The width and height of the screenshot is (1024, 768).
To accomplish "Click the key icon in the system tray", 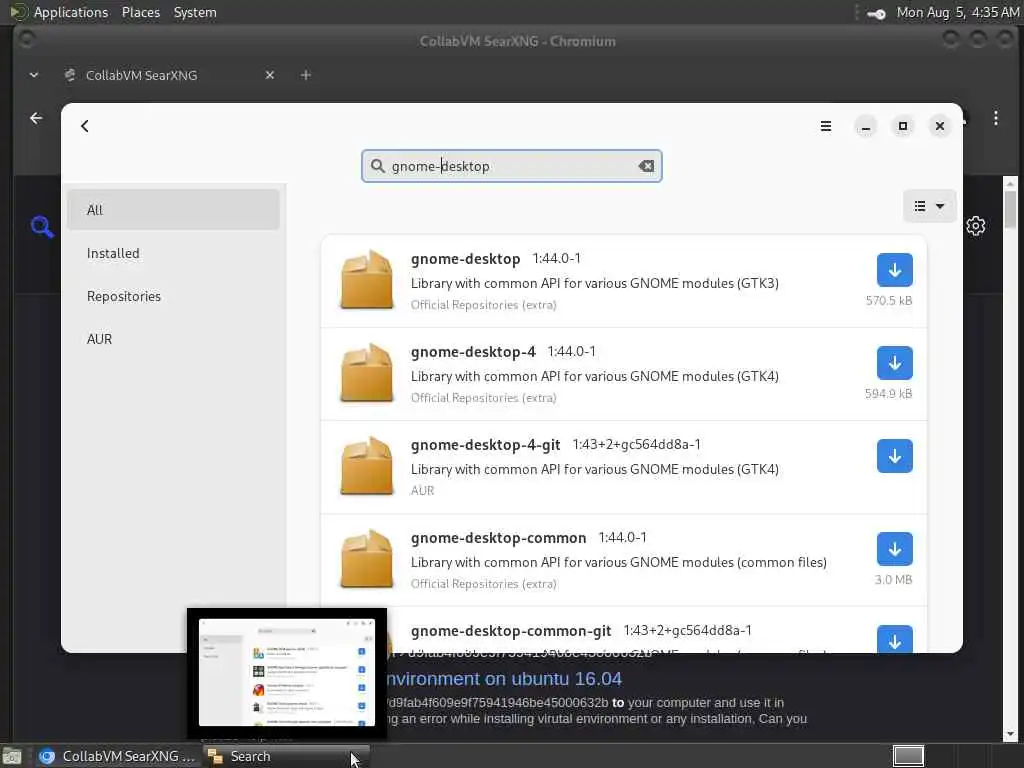I will tap(876, 13).
